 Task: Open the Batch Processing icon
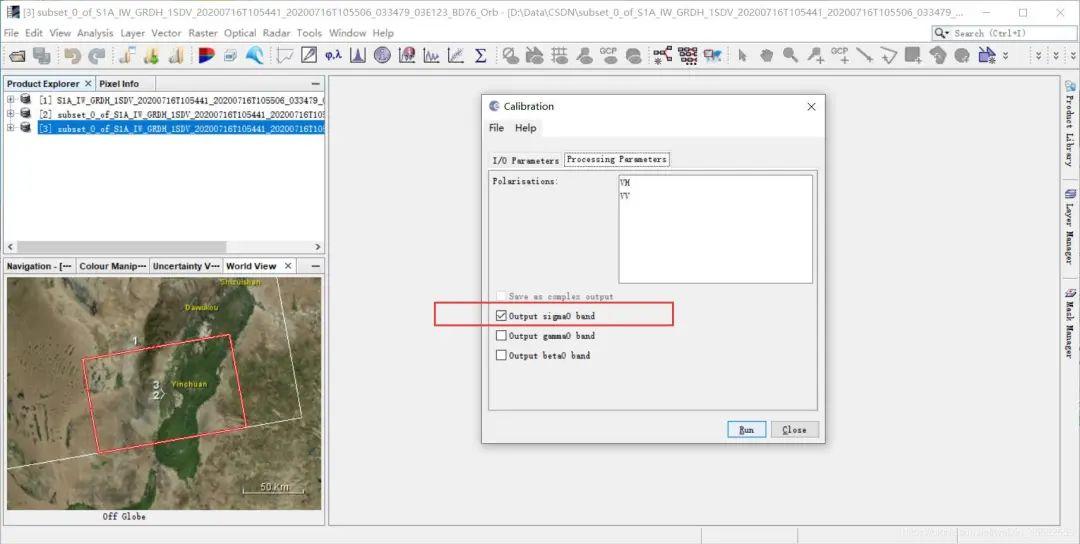pyautogui.click(x=687, y=56)
